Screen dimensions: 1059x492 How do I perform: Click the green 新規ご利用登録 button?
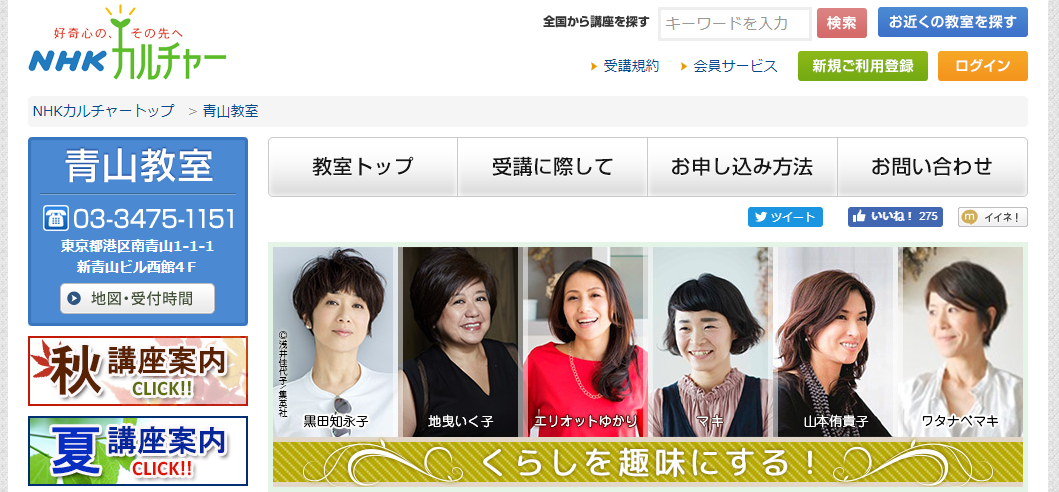(862, 66)
